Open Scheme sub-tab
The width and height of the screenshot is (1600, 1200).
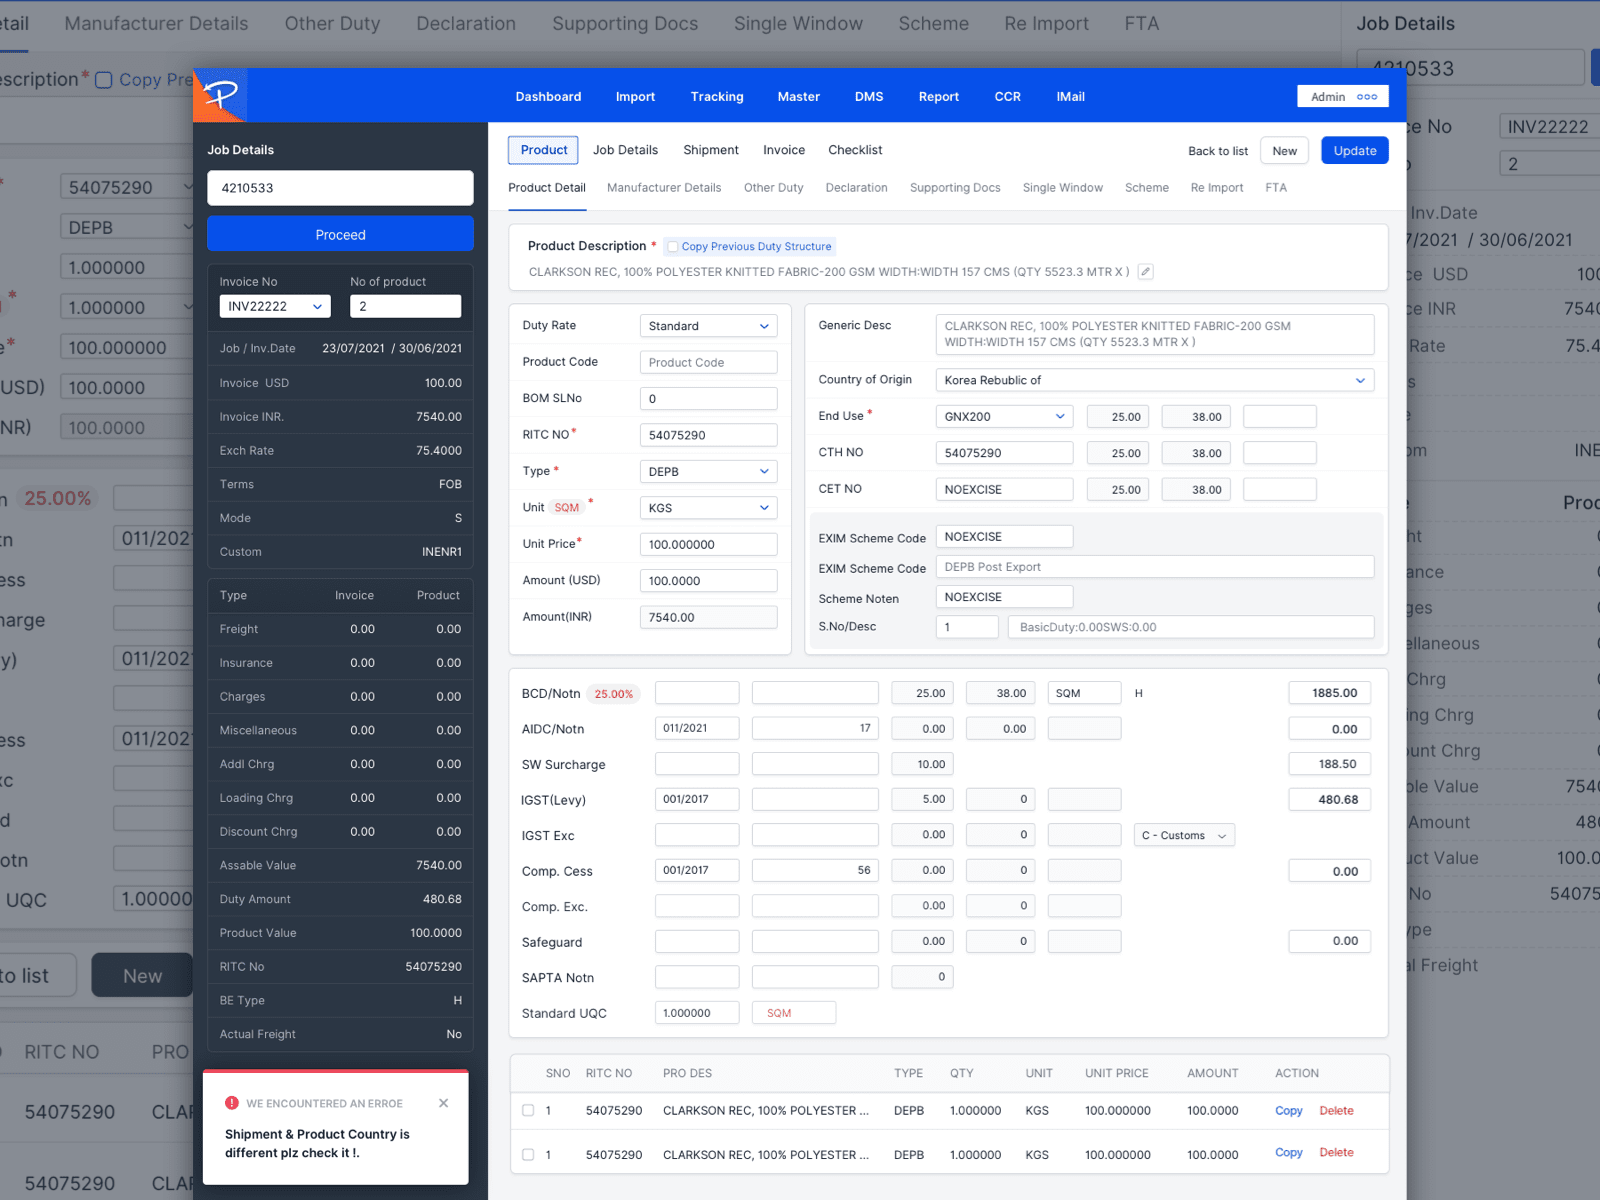tap(1146, 188)
